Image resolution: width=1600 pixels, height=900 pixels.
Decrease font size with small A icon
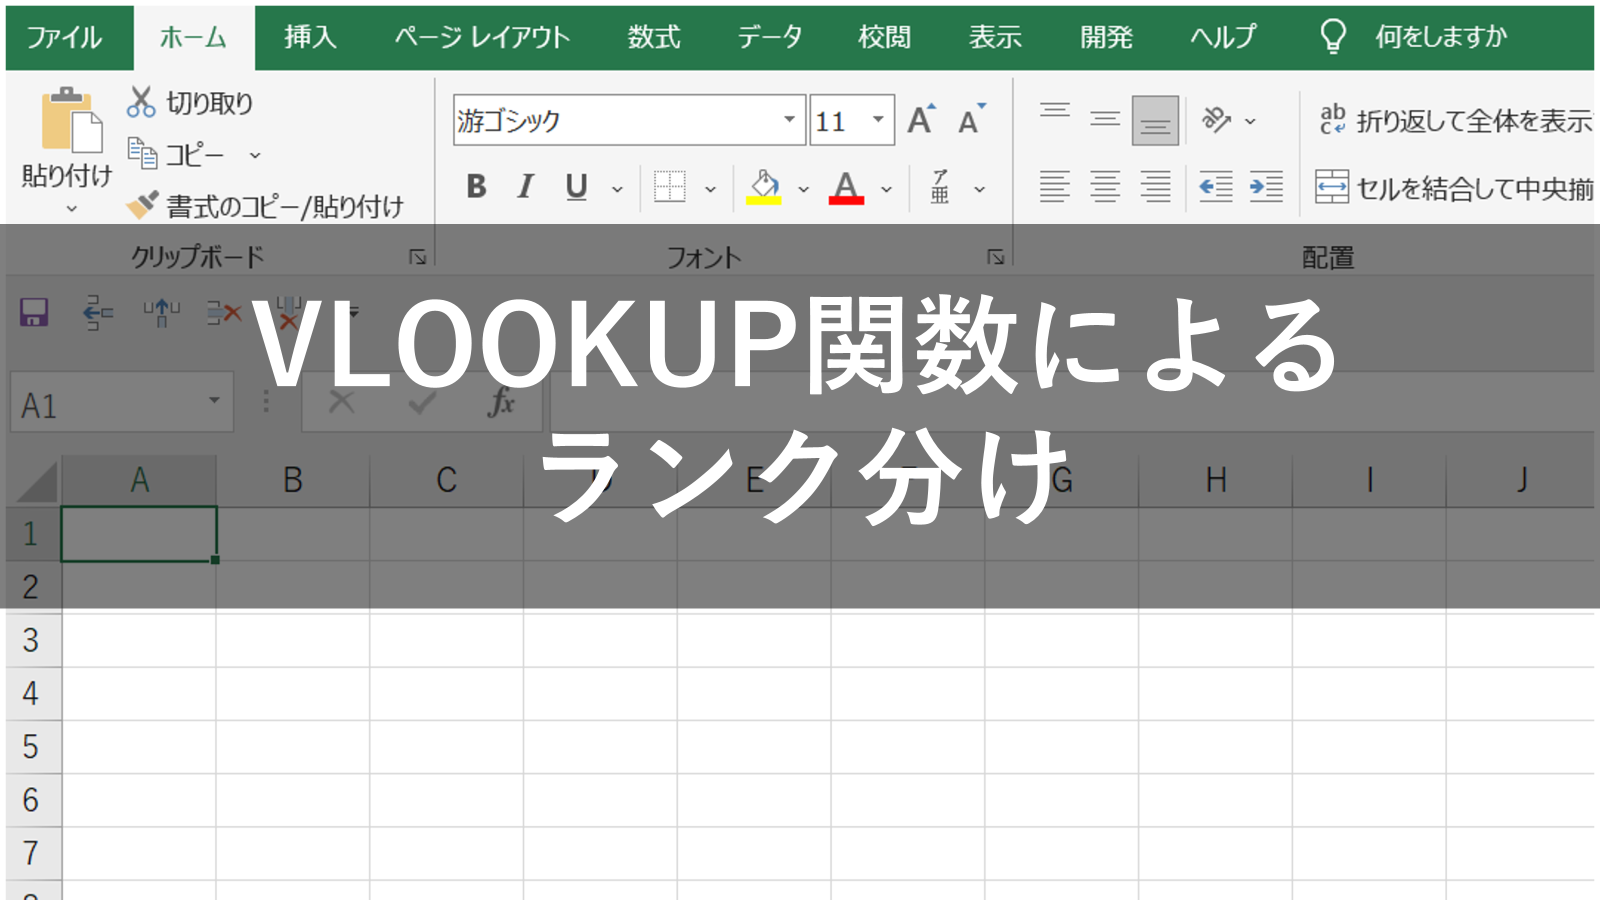point(970,120)
